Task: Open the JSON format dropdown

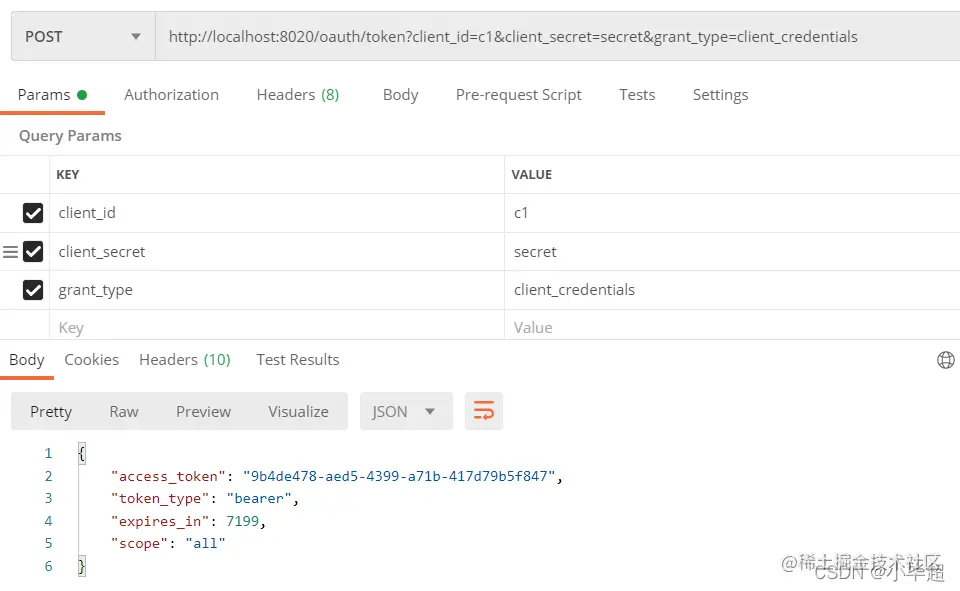Action: (406, 411)
